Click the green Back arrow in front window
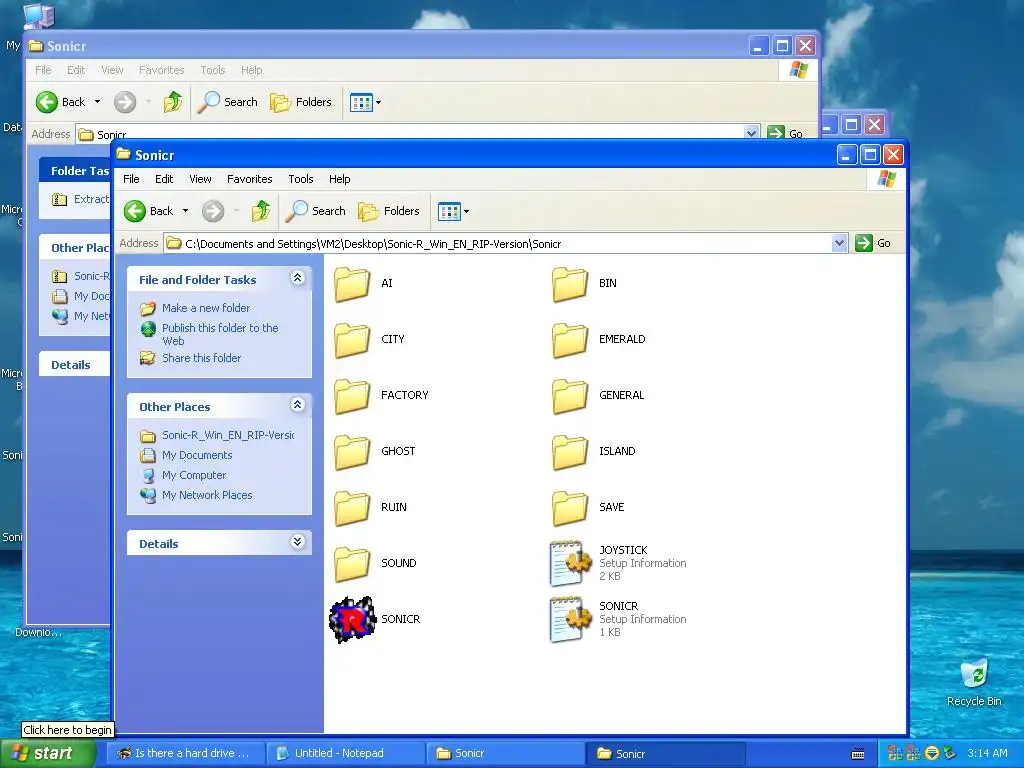Viewport: 1024px width, 768px height. tap(135, 211)
